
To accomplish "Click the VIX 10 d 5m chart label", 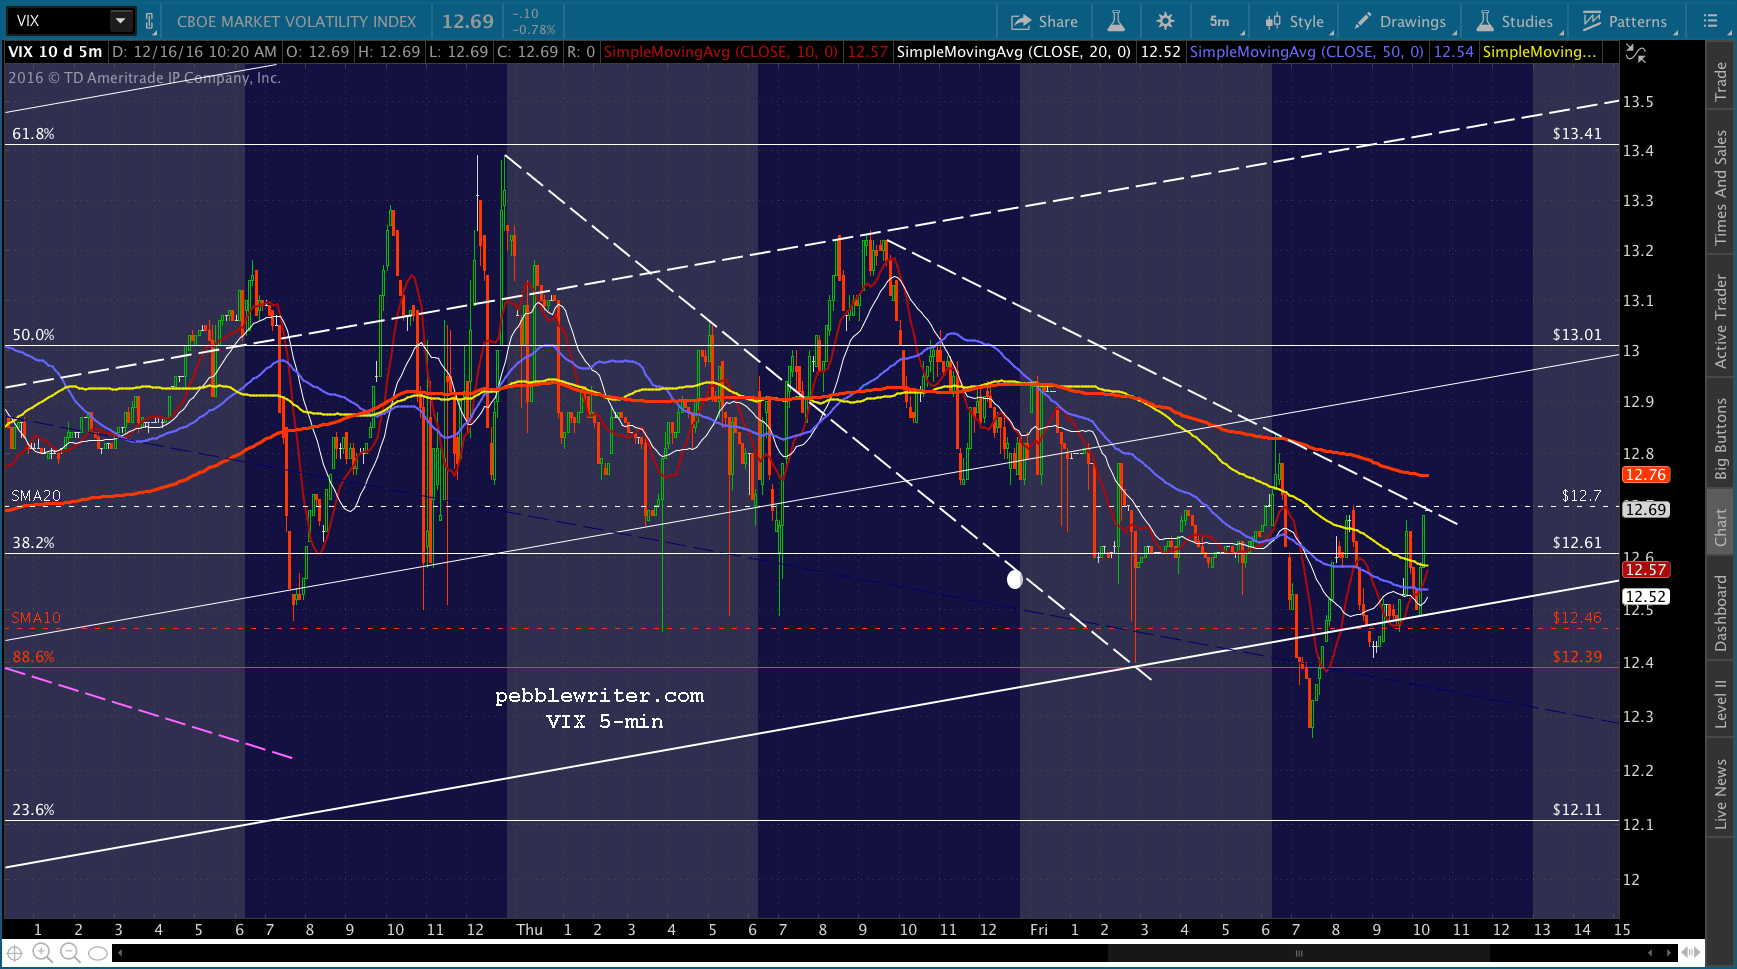I will (55, 52).
